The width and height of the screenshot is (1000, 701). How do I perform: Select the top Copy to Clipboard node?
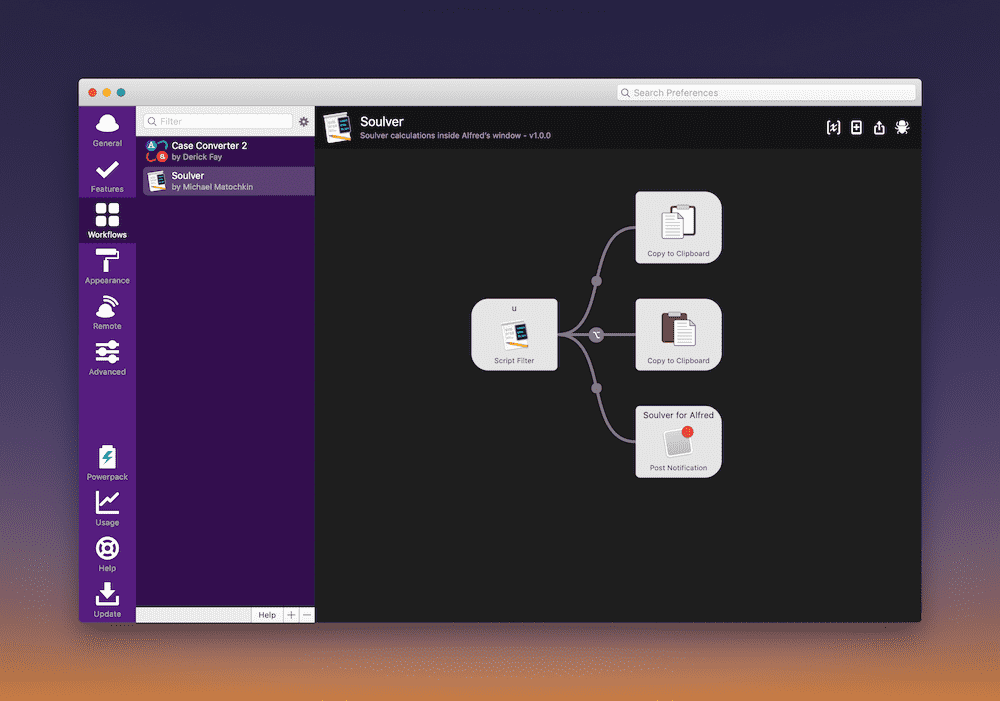[679, 227]
